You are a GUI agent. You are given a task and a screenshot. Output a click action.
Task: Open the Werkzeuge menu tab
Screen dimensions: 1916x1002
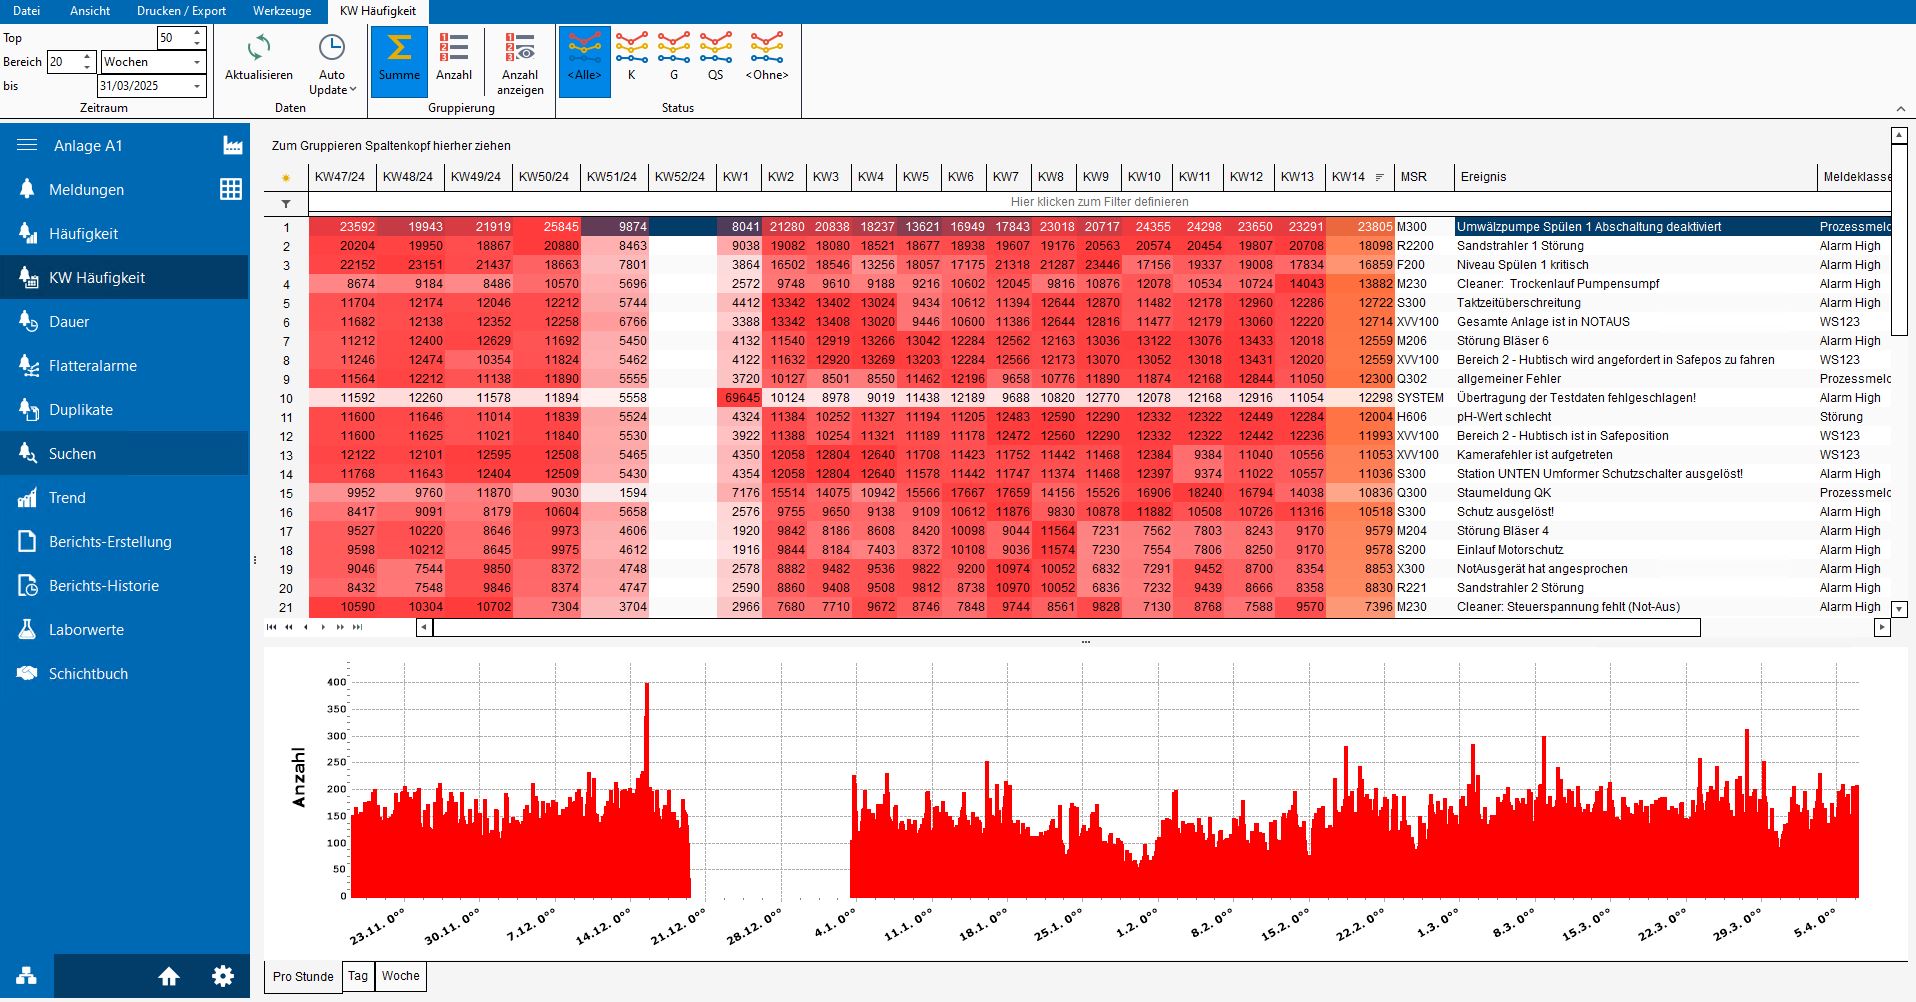281,11
